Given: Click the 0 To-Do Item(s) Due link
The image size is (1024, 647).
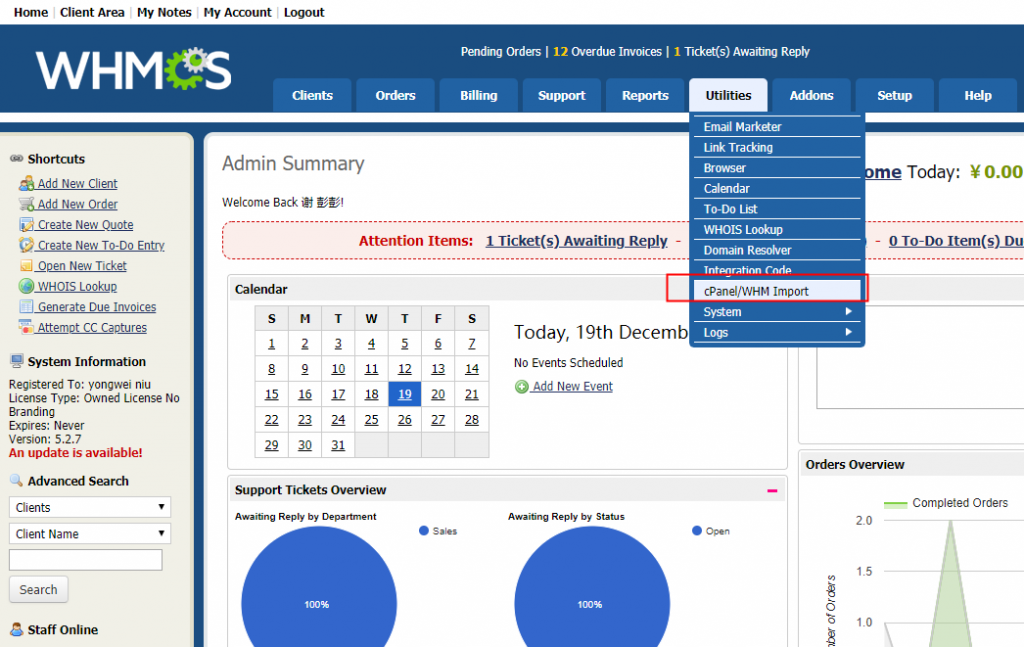Looking at the screenshot, I should 956,241.
